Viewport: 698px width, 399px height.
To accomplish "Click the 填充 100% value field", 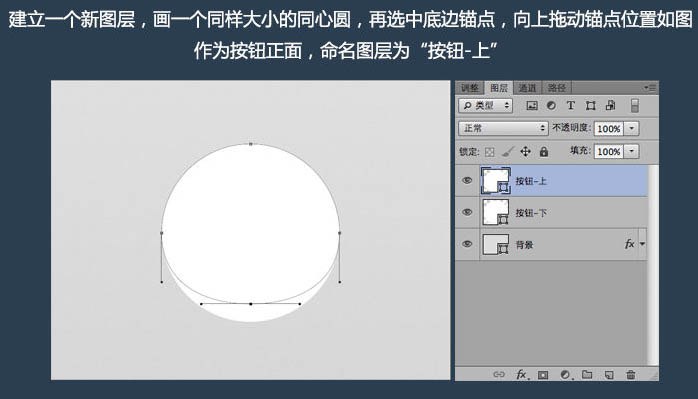I will (609, 151).
